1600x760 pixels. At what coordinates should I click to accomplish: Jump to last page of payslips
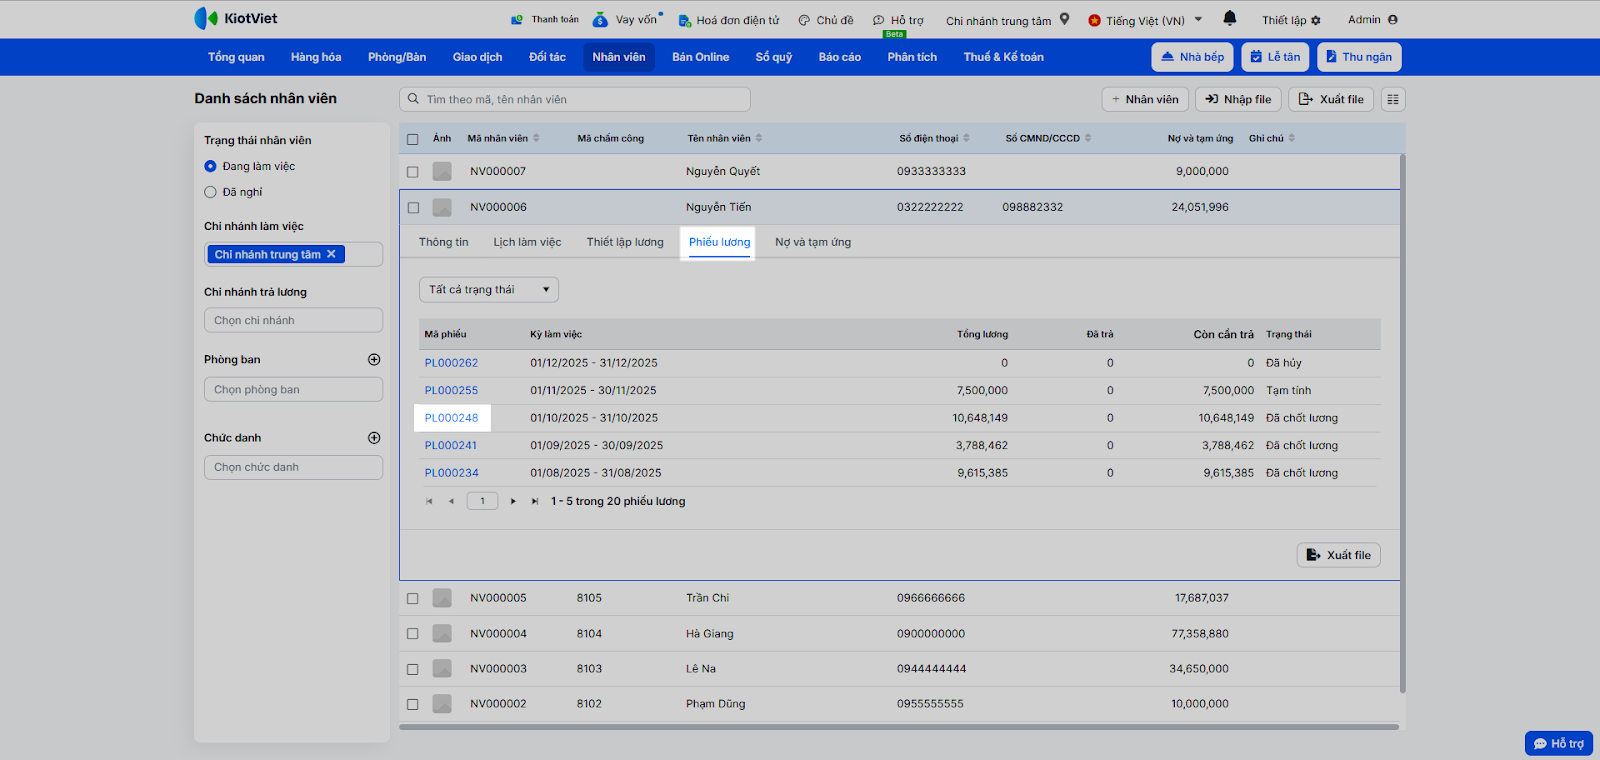tap(535, 501)
